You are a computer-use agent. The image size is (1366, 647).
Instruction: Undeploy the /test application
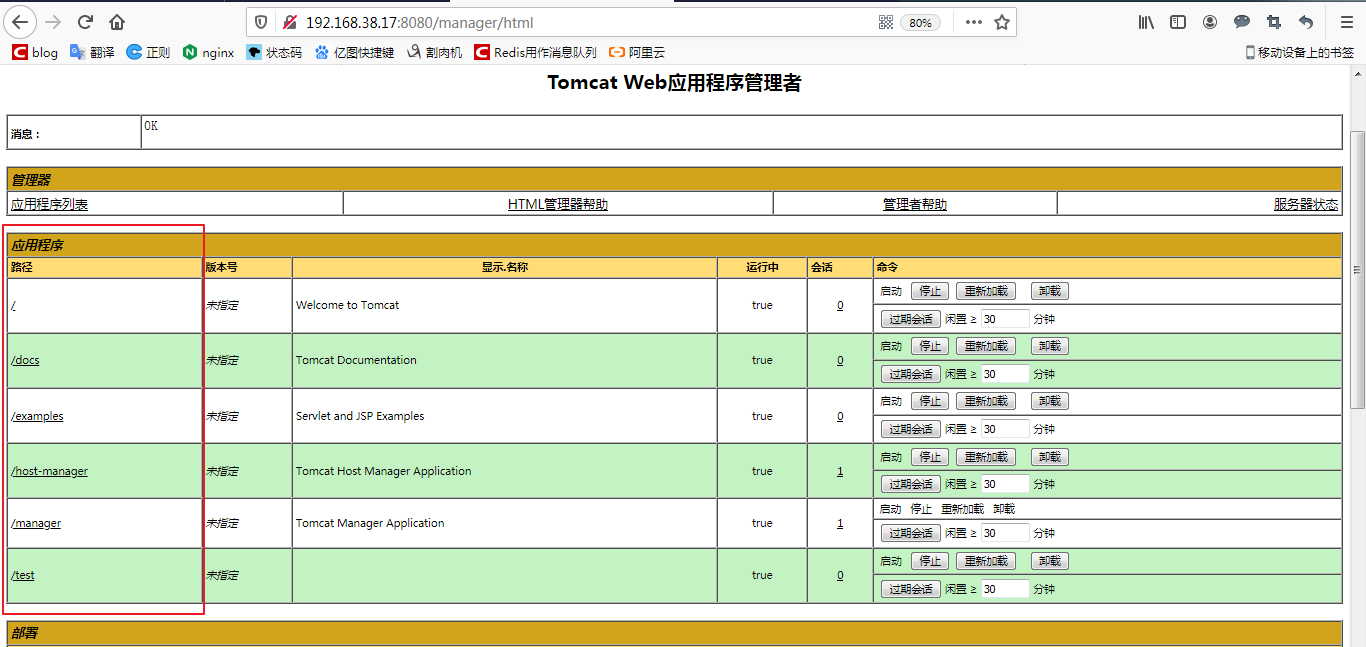1049,561
